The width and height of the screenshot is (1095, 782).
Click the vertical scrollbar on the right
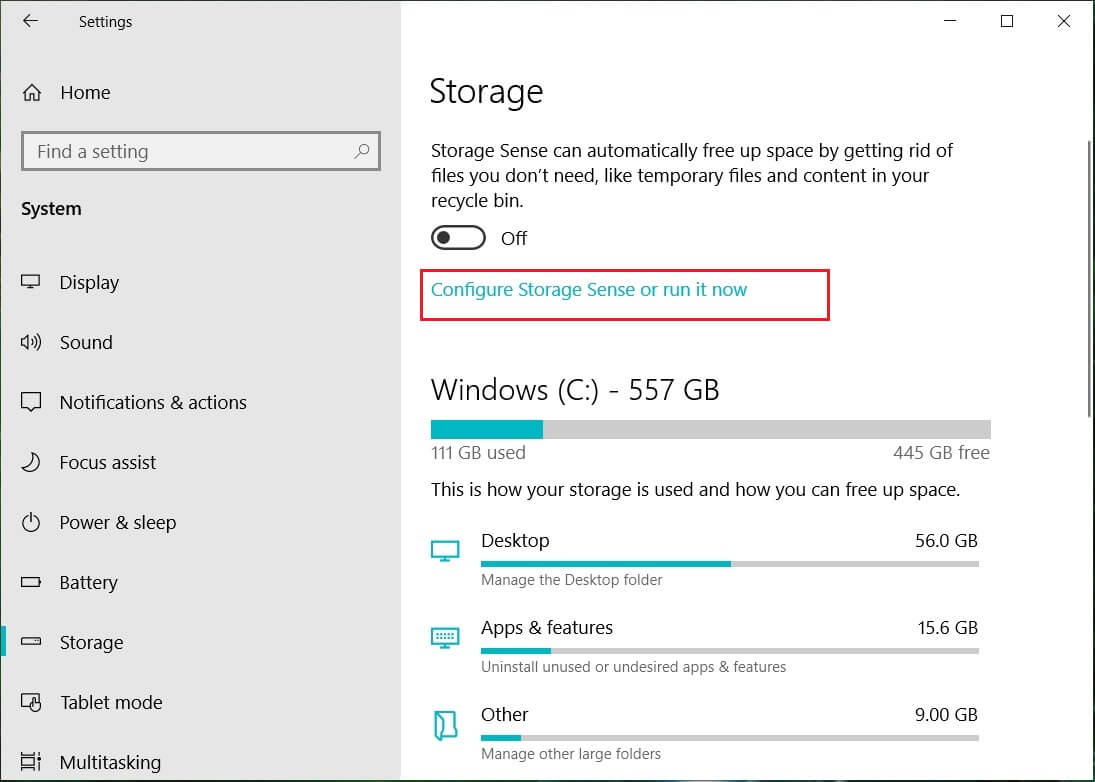point(1089,280)
